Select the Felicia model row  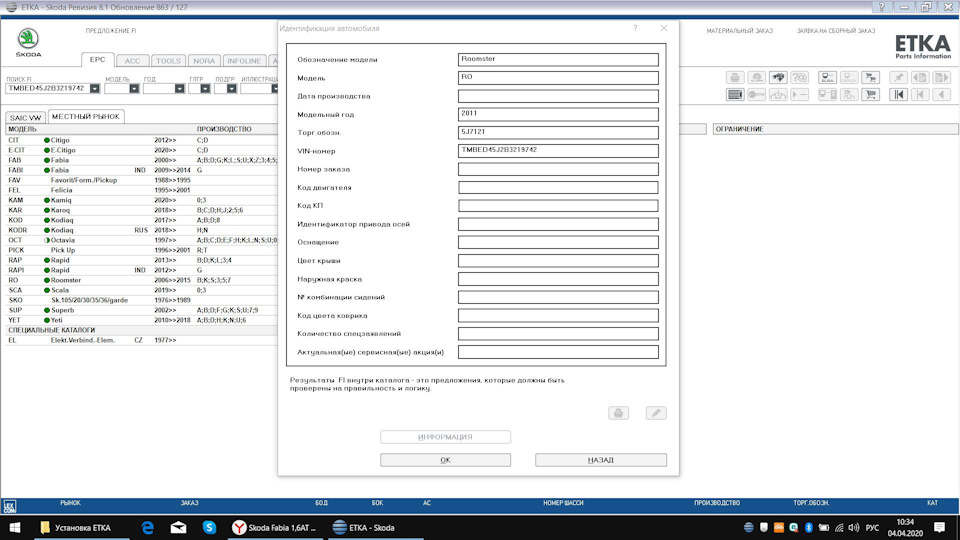point(141,190)
